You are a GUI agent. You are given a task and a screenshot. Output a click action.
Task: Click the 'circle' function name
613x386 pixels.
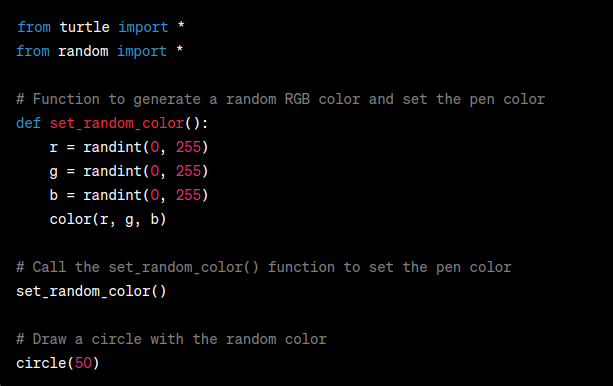click(x=41, y=363)
